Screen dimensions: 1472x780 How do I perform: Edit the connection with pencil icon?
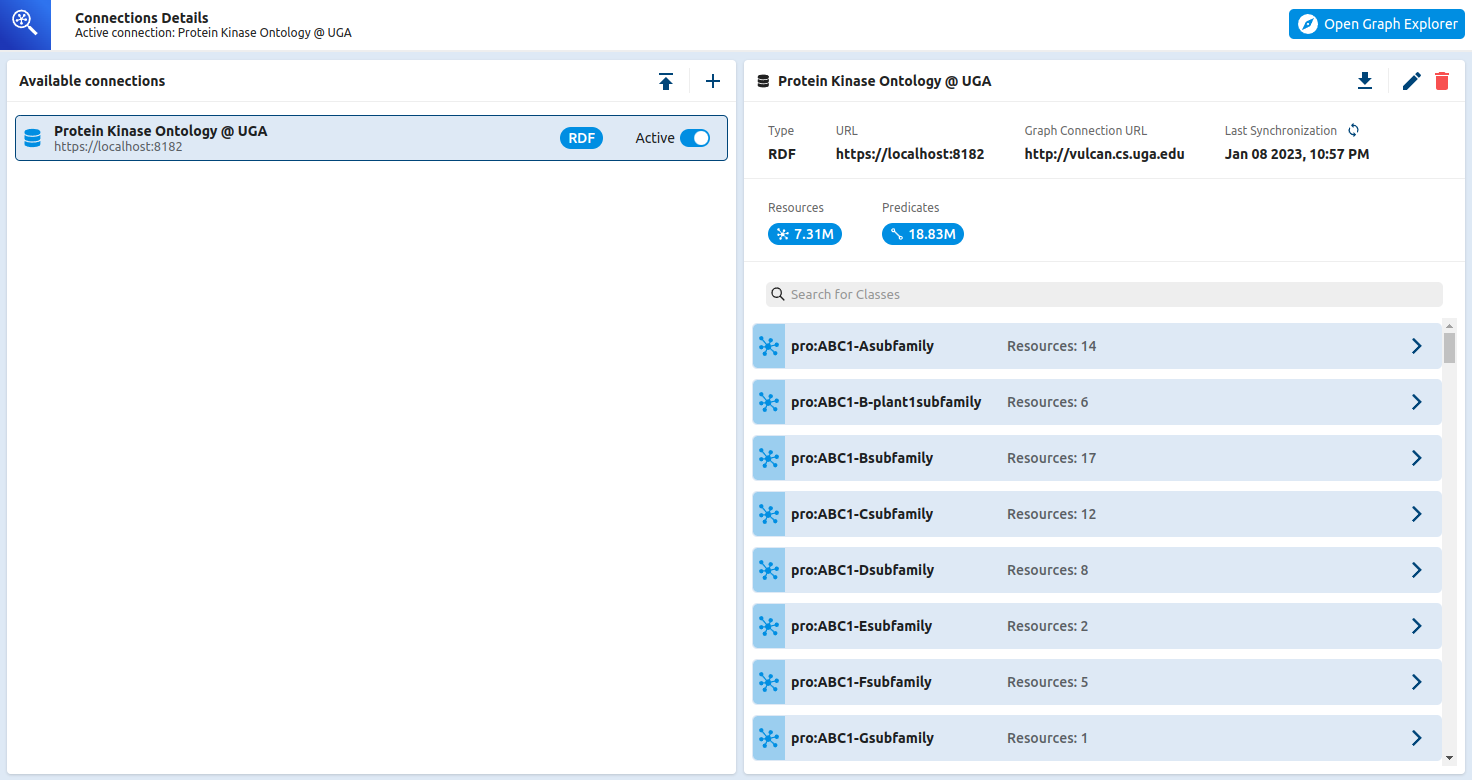tap(1411, 81)
